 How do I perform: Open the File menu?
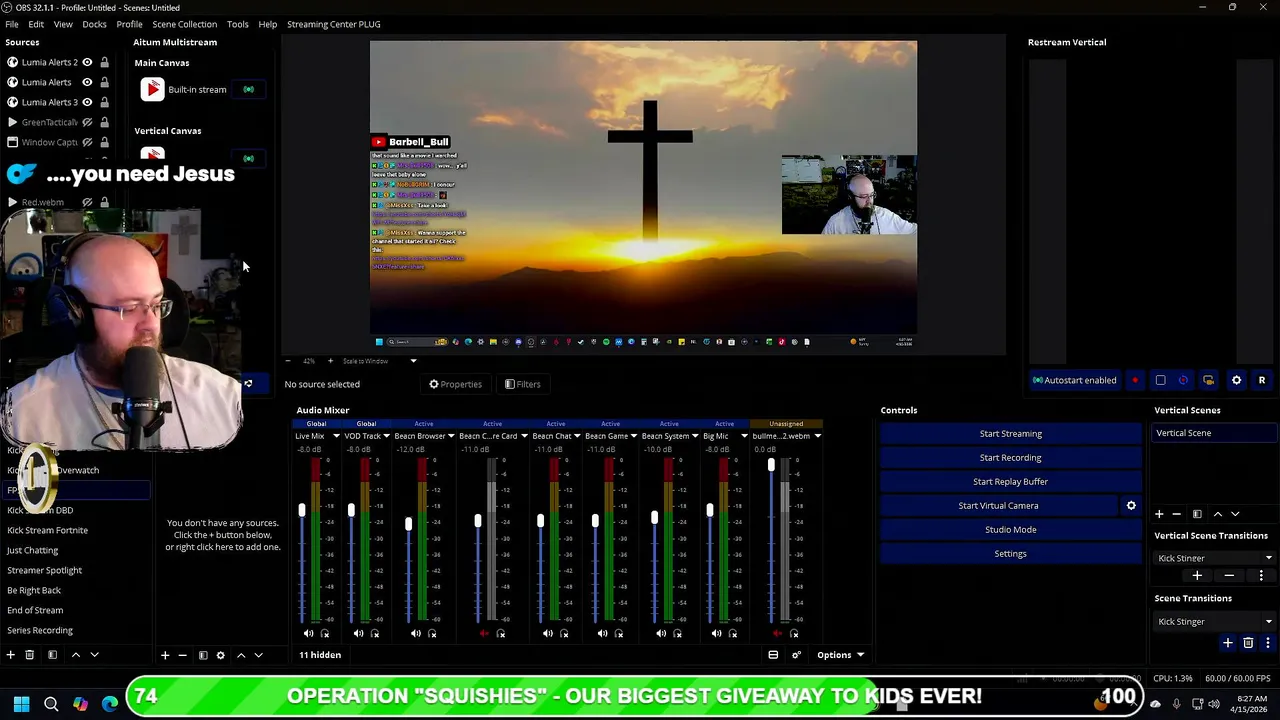coord(12,24)
